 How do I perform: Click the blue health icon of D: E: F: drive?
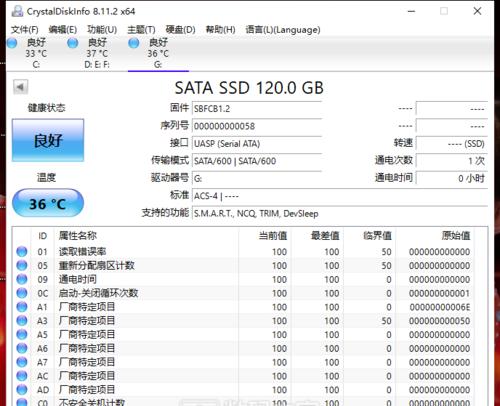(x=73, y=43)
